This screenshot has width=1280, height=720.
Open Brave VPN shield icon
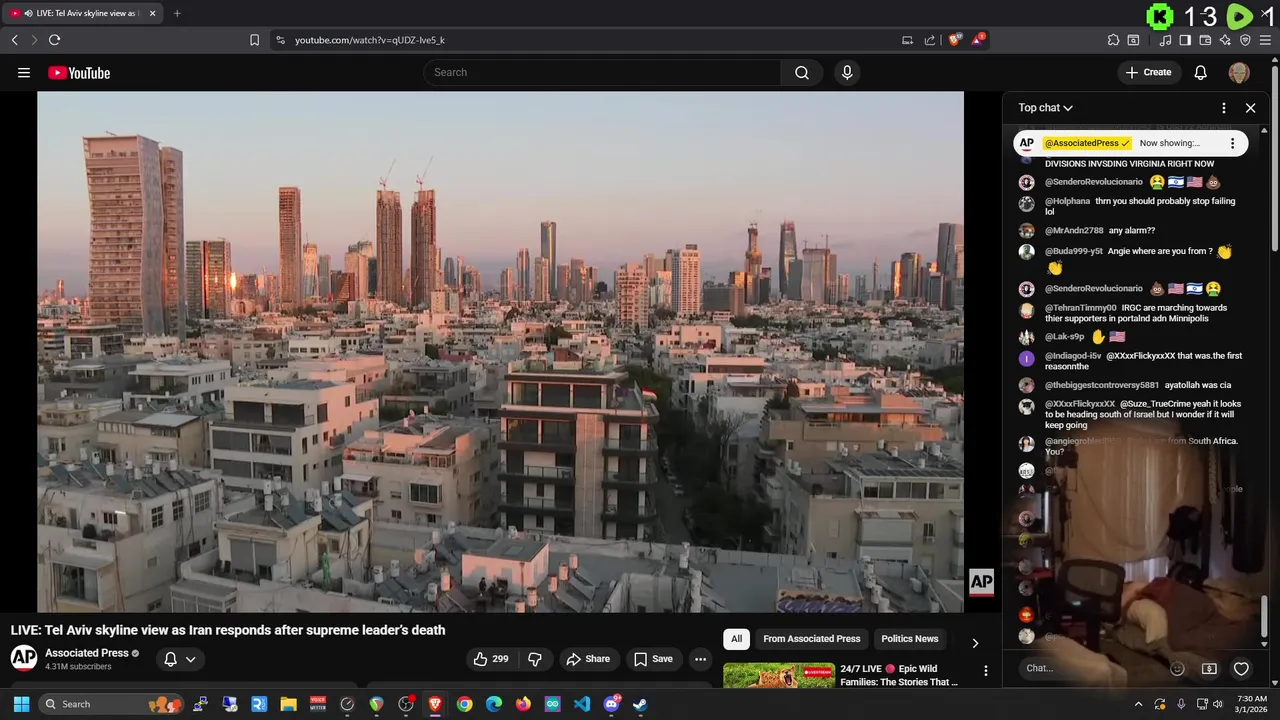point(1245,40)
